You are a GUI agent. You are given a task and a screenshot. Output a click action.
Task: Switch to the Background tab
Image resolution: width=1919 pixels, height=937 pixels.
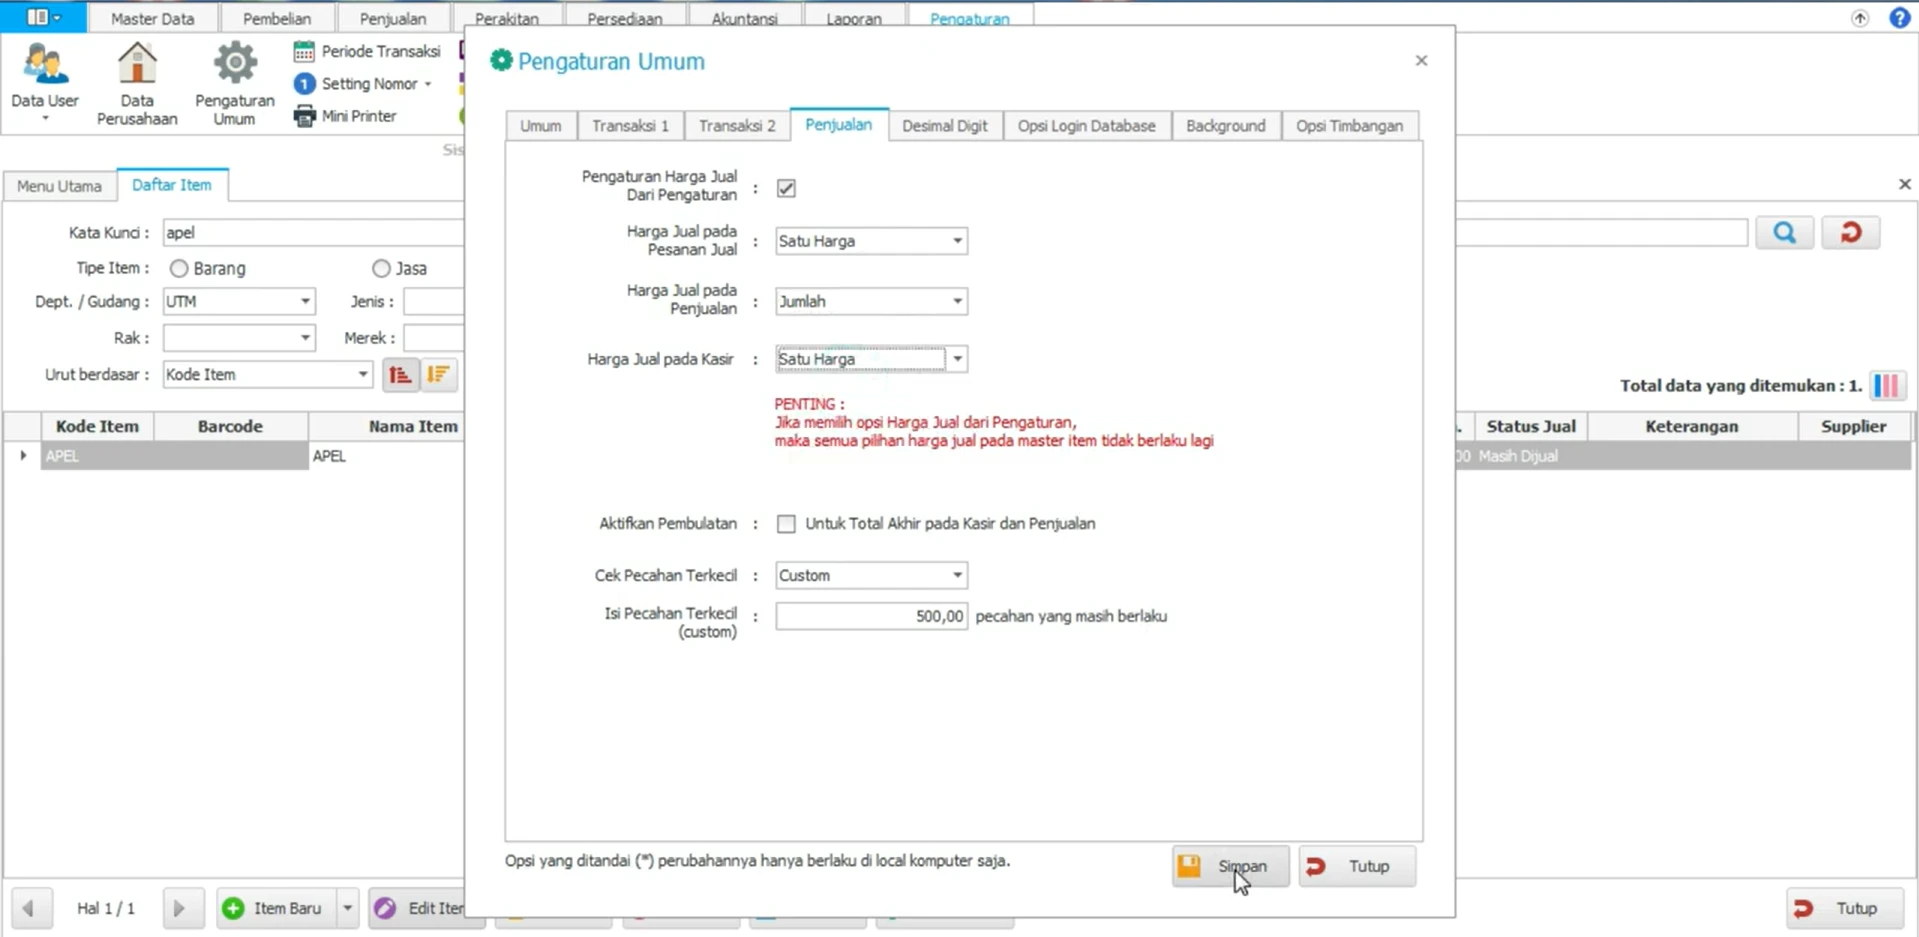[1225, 126]
